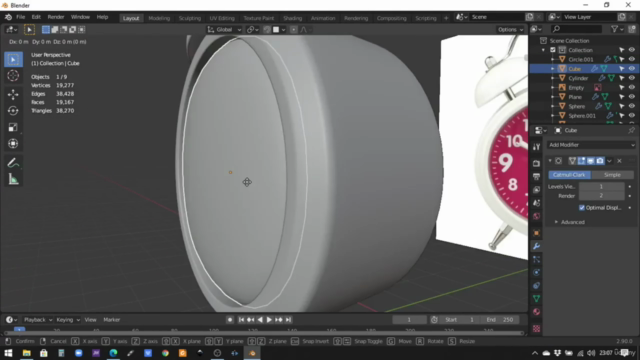This screenshot has height=360, width=640.
Task: Switch to the Modeling workspace tab
Action: tap(159, 18)
